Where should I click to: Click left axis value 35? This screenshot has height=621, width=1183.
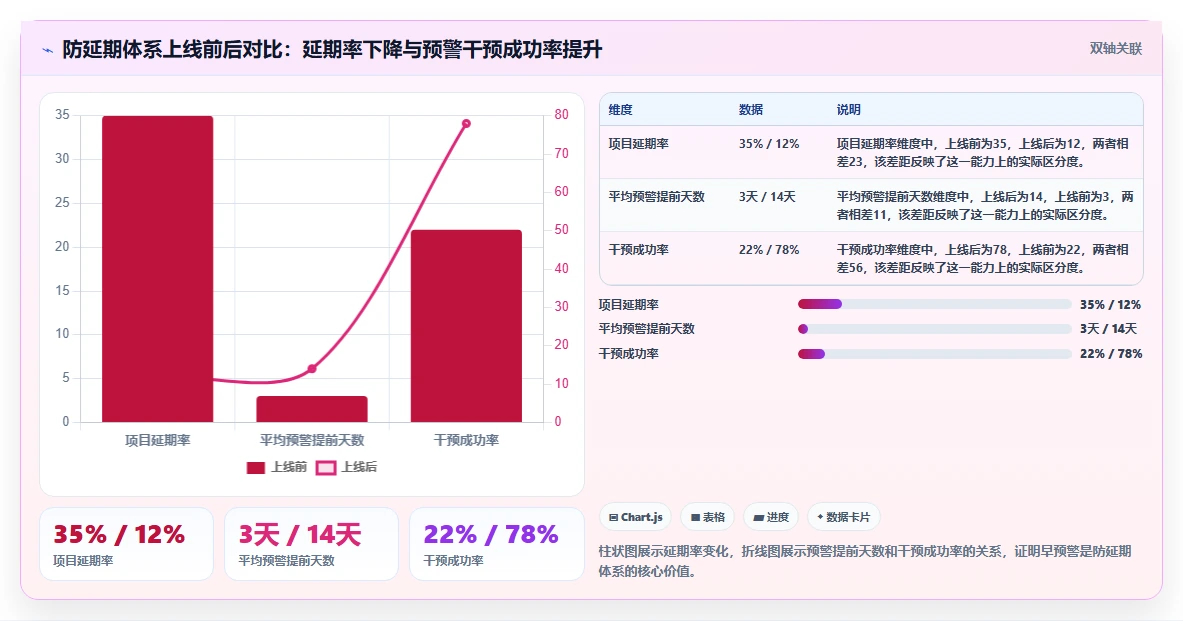coord(62,115)
